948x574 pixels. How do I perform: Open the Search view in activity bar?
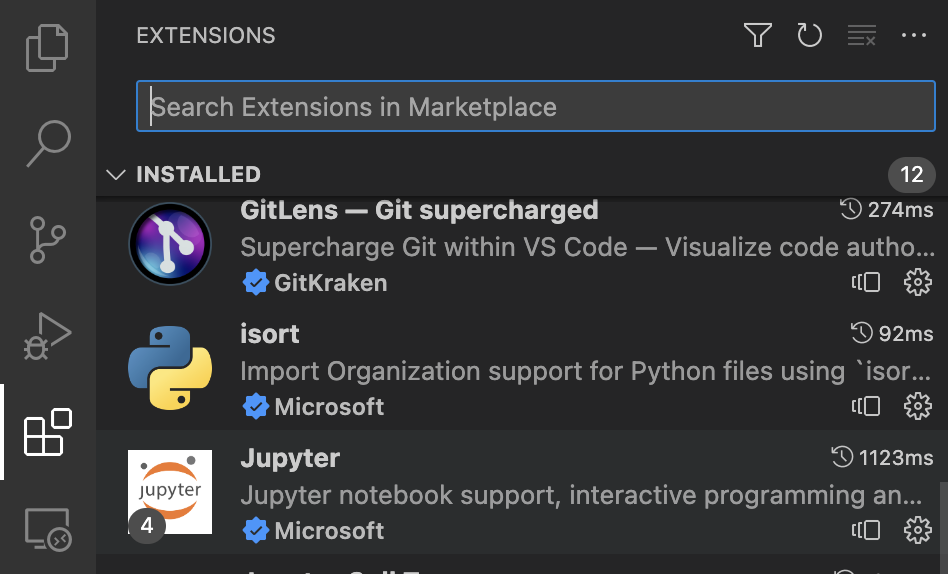(48, 143)
